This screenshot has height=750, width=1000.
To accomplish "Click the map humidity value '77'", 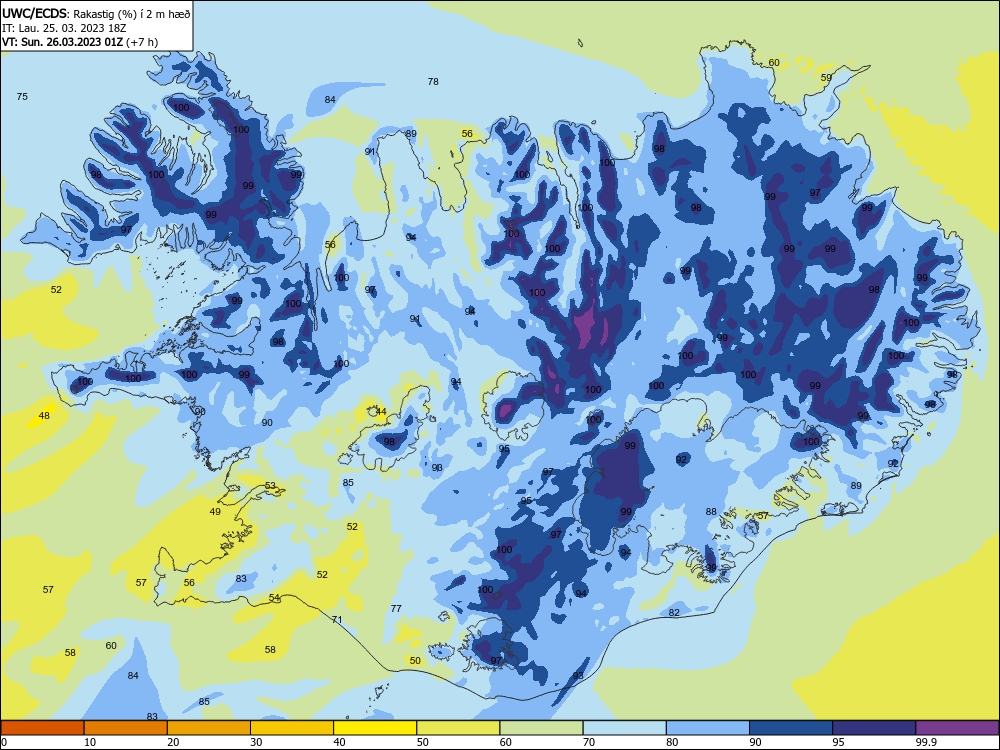I will click(396, 608).
